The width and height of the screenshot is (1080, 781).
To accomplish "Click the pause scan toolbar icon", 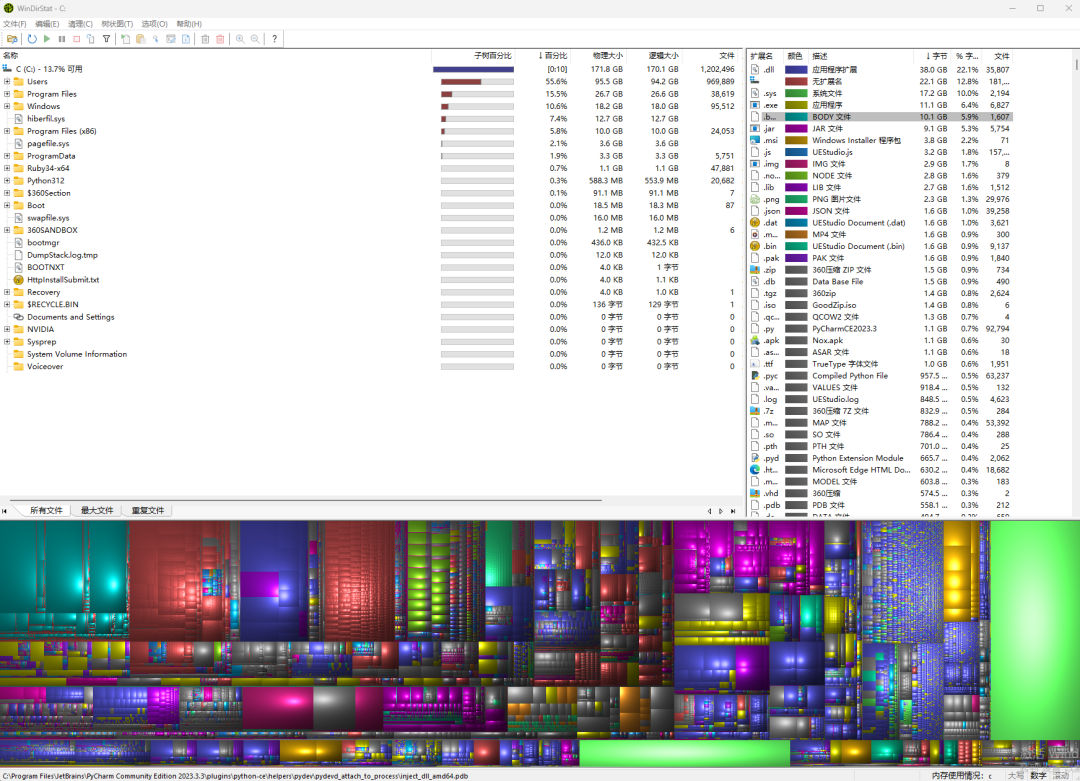I will pos(62,39).
